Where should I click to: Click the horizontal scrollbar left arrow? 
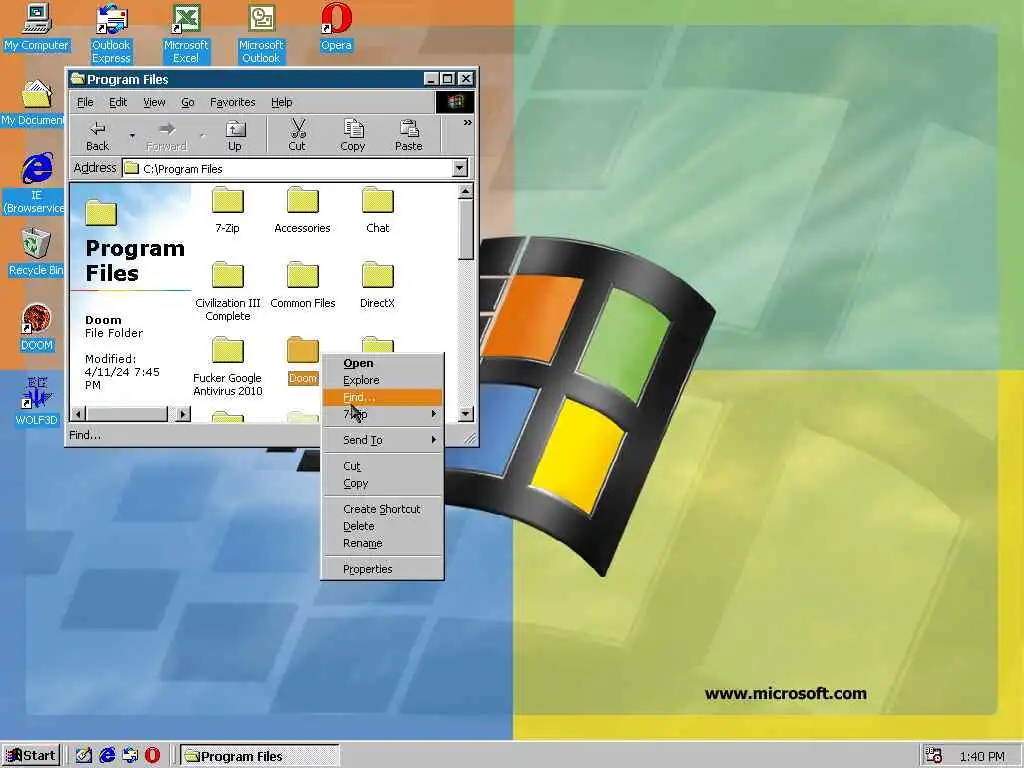tap(78, 413)
